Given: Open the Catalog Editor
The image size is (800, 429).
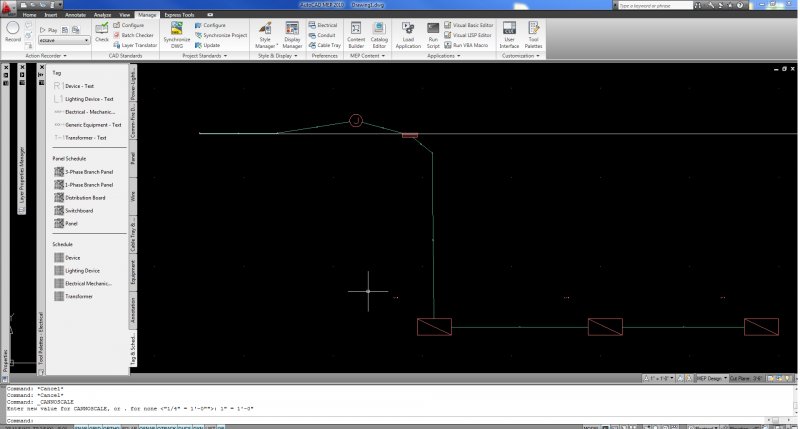Looking at the screenshot, I should tap(379, 35).
